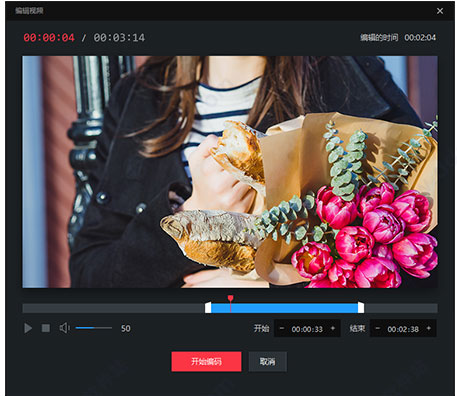This screenshot has width=457, height=396.
Task: Click the end time field 00:02:38
Action: pos(403,329)
